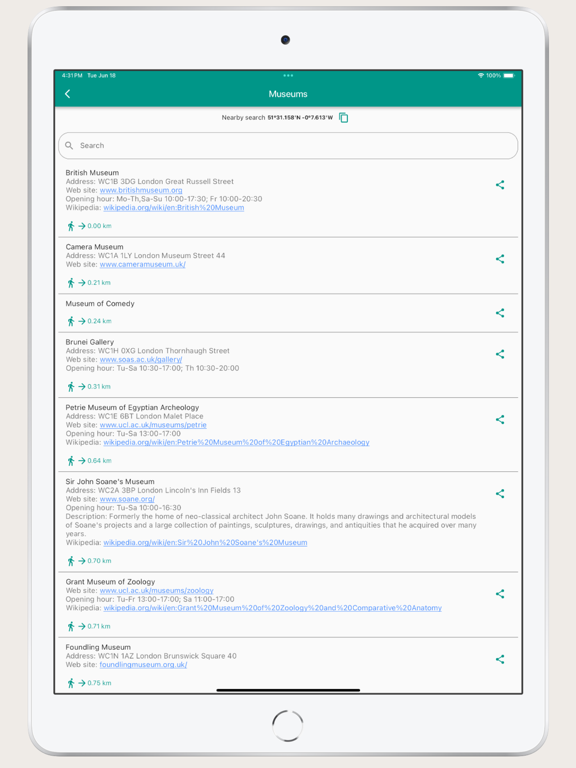The image size is (576, 768).
Task: Tap walking icon for Museum of Comedy
Action: (71, 321)
